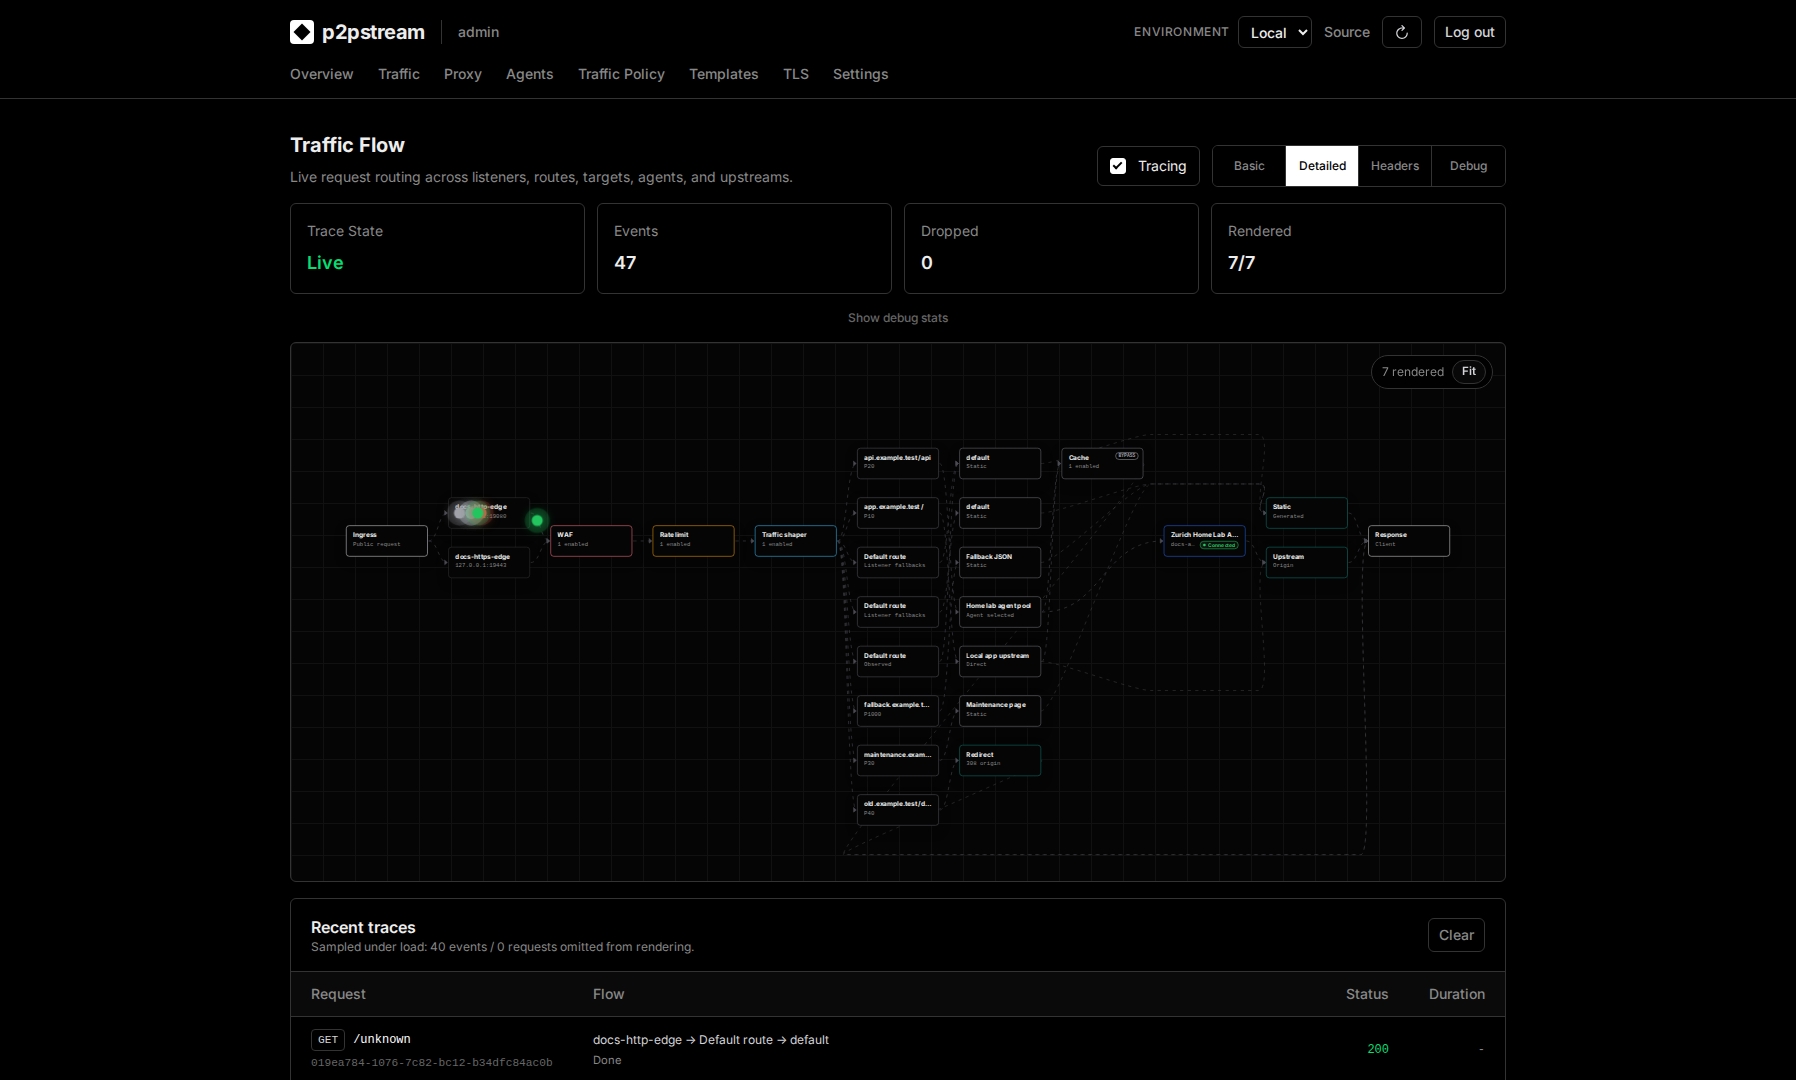This screenshot has height=1080, width=1796.
Task: Click the Status column header
Action: tap(1366, 994)
